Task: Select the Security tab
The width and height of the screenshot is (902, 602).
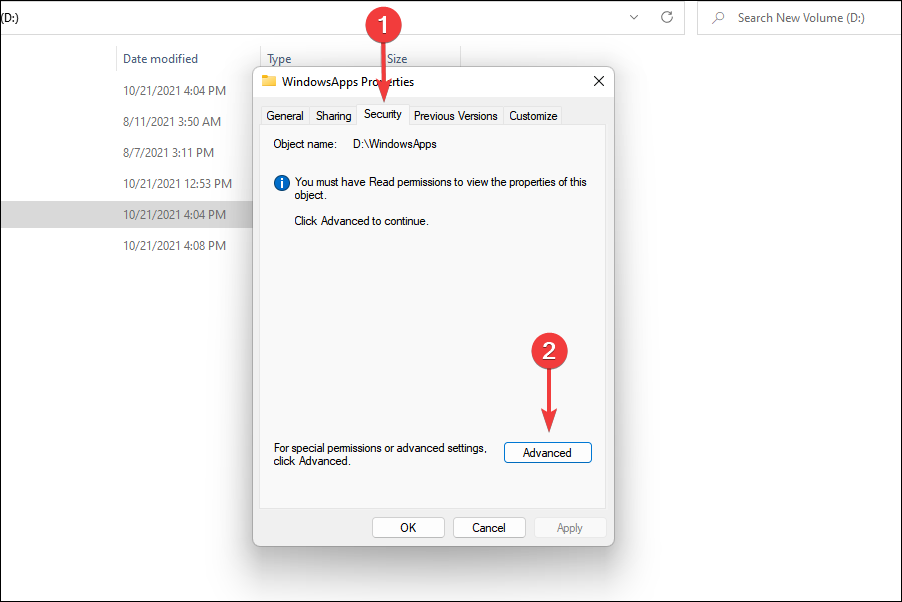Action: (383, 114)
